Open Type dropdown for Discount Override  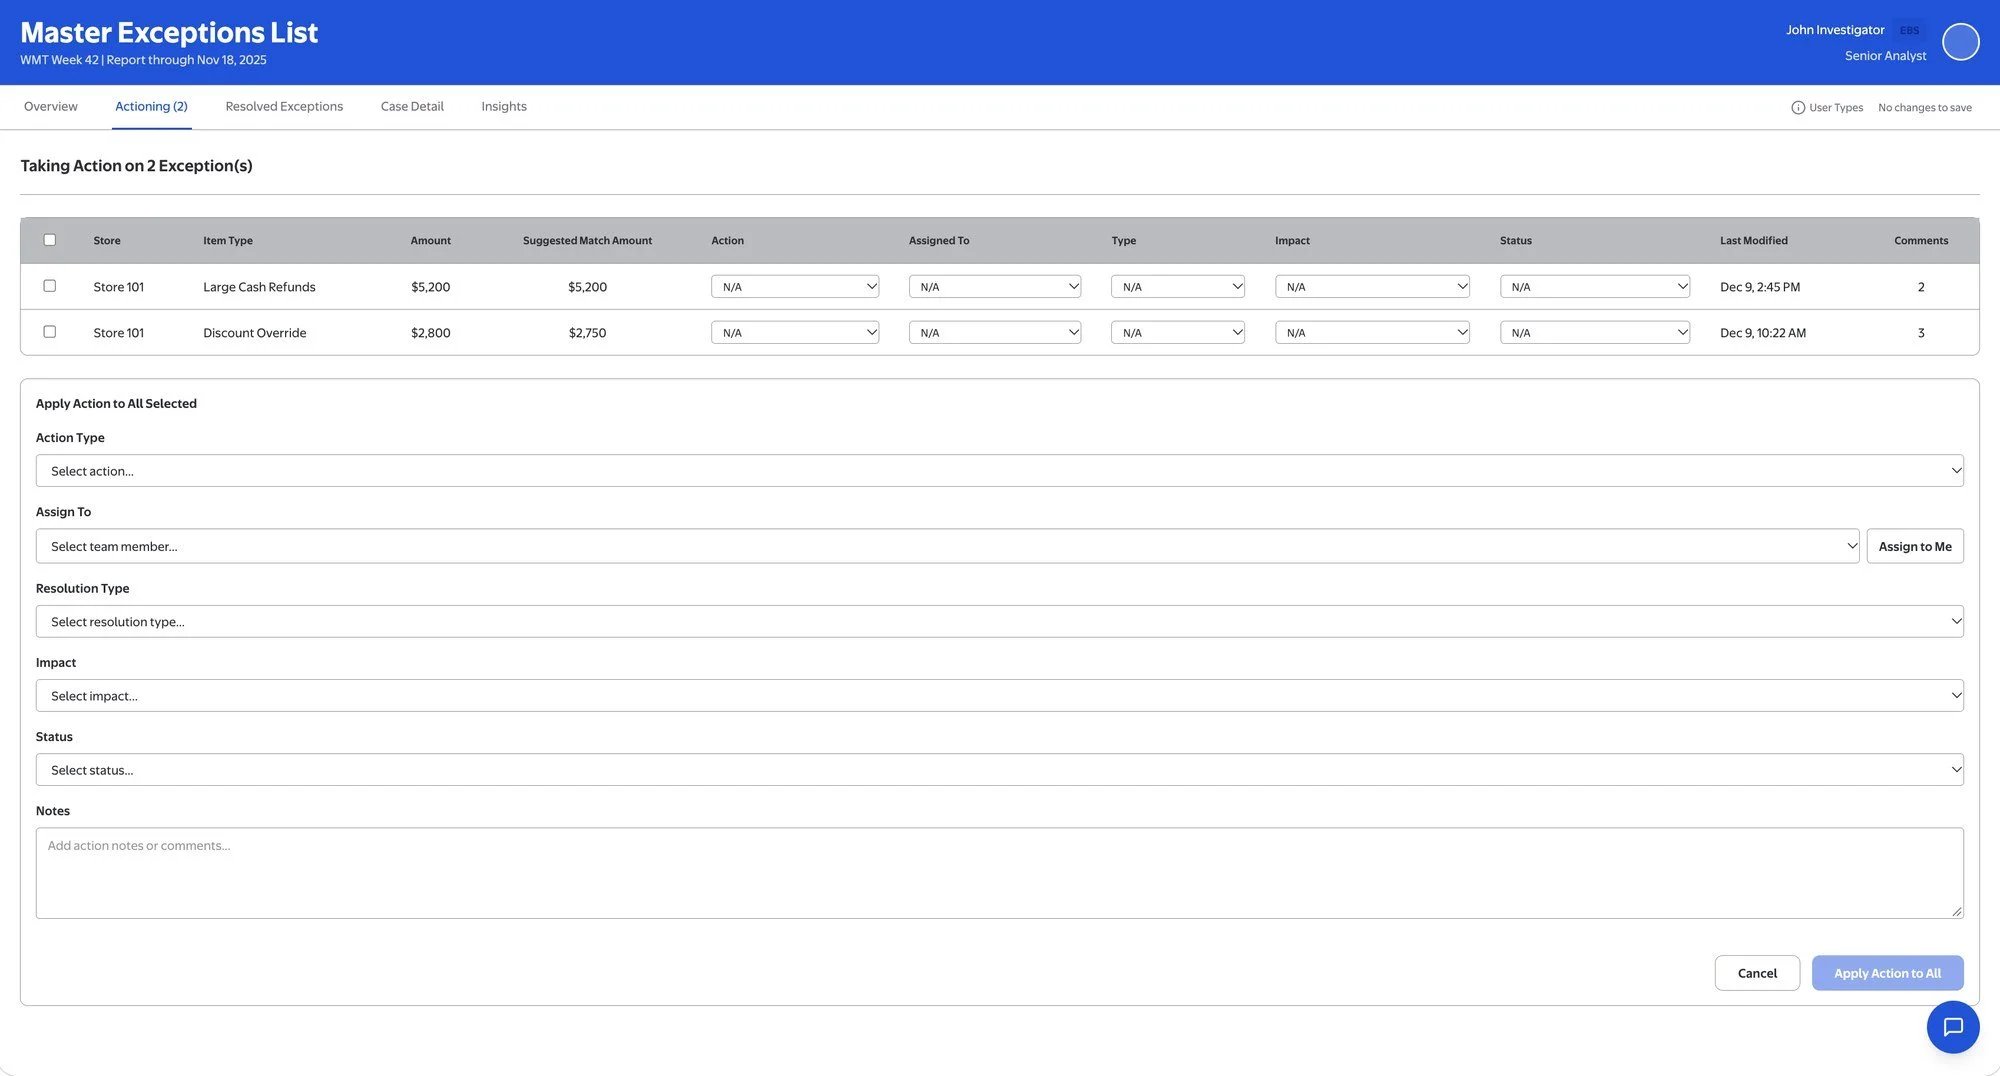point(1178,333)
